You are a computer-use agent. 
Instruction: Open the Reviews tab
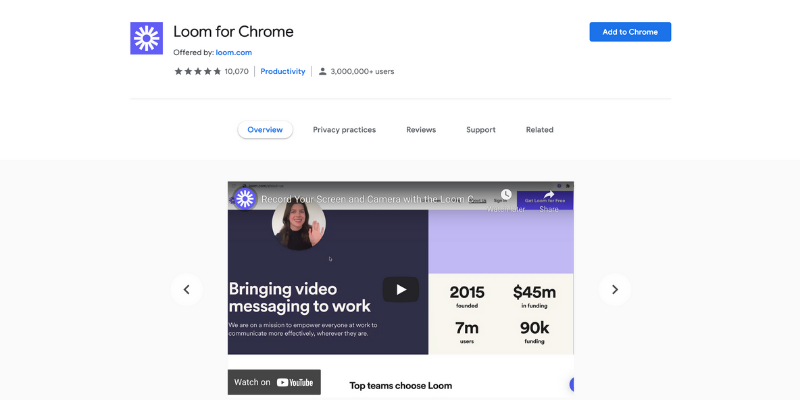(x=421, y=130)
